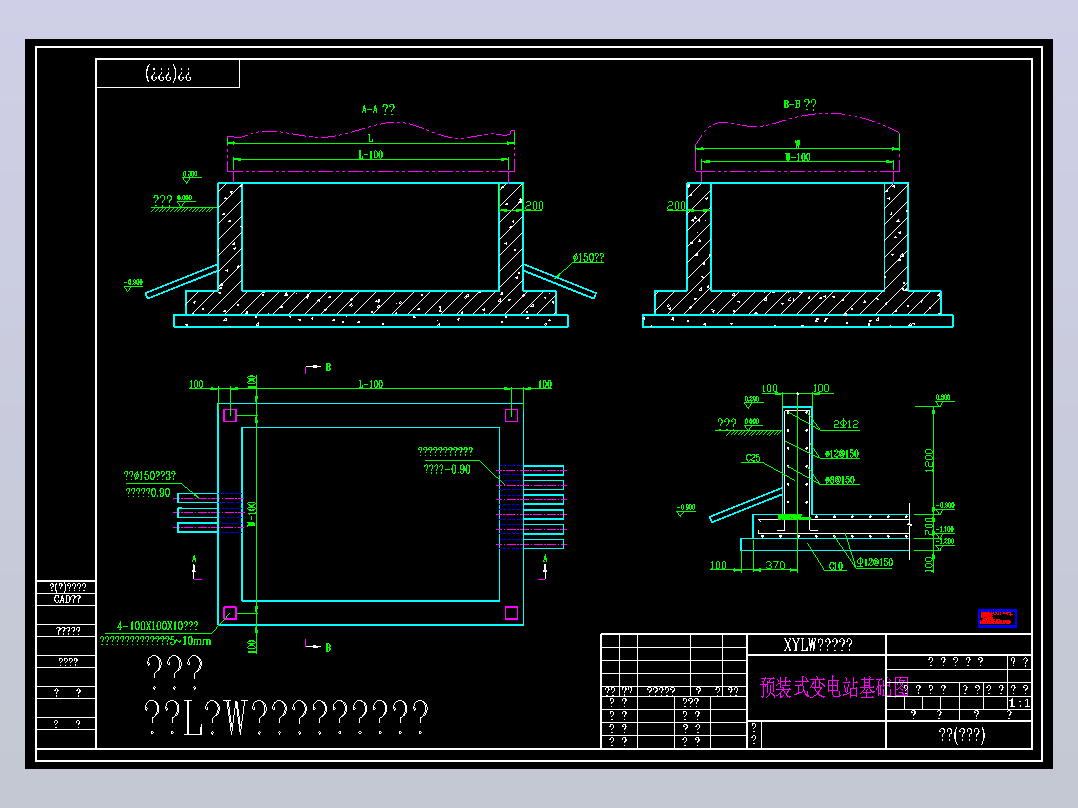Click the '?????0.90' annotation left of plan
Viewport: 1078px width, 808px height.
(x=148, y=492)
